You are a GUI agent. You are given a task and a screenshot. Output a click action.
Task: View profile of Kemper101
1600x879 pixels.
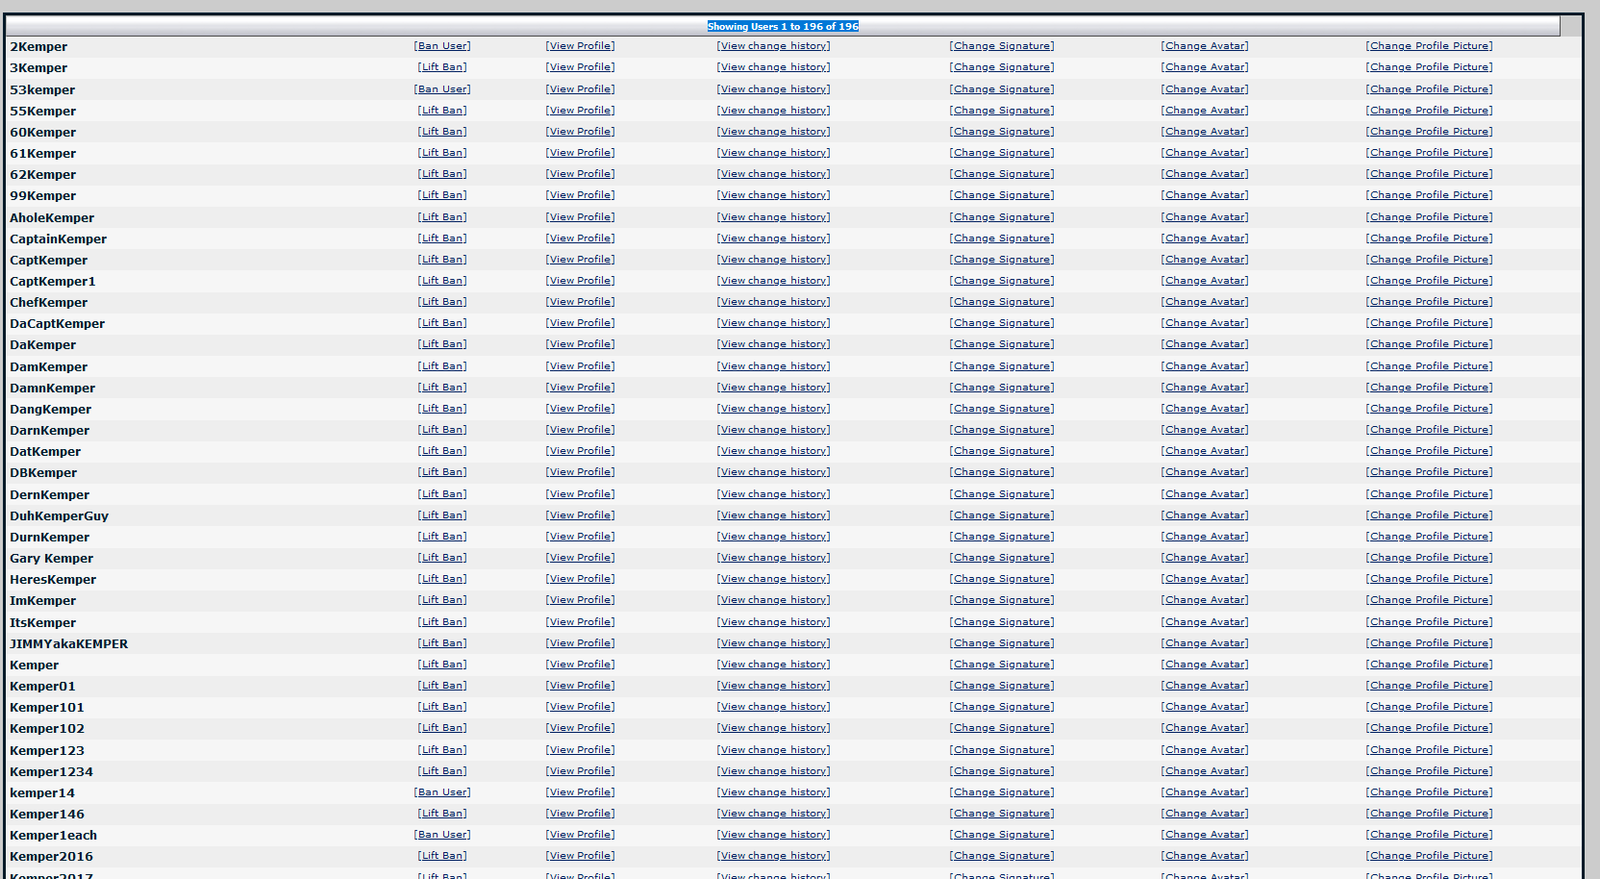(580, 707)
